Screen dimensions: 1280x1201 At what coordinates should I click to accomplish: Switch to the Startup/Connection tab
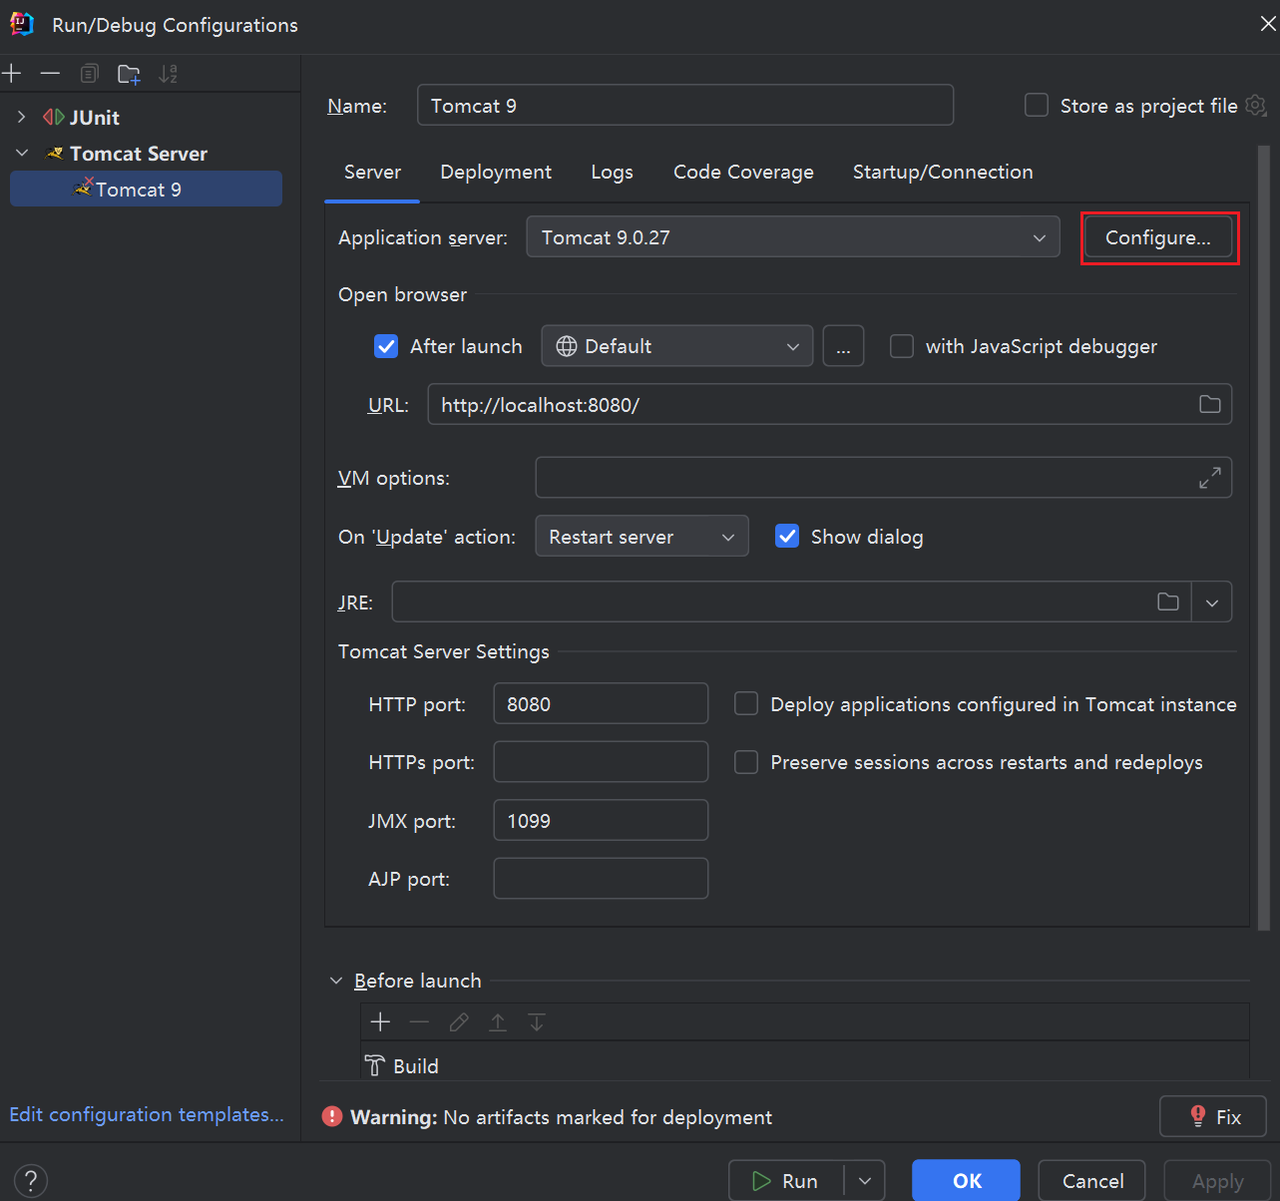point(943,172)
